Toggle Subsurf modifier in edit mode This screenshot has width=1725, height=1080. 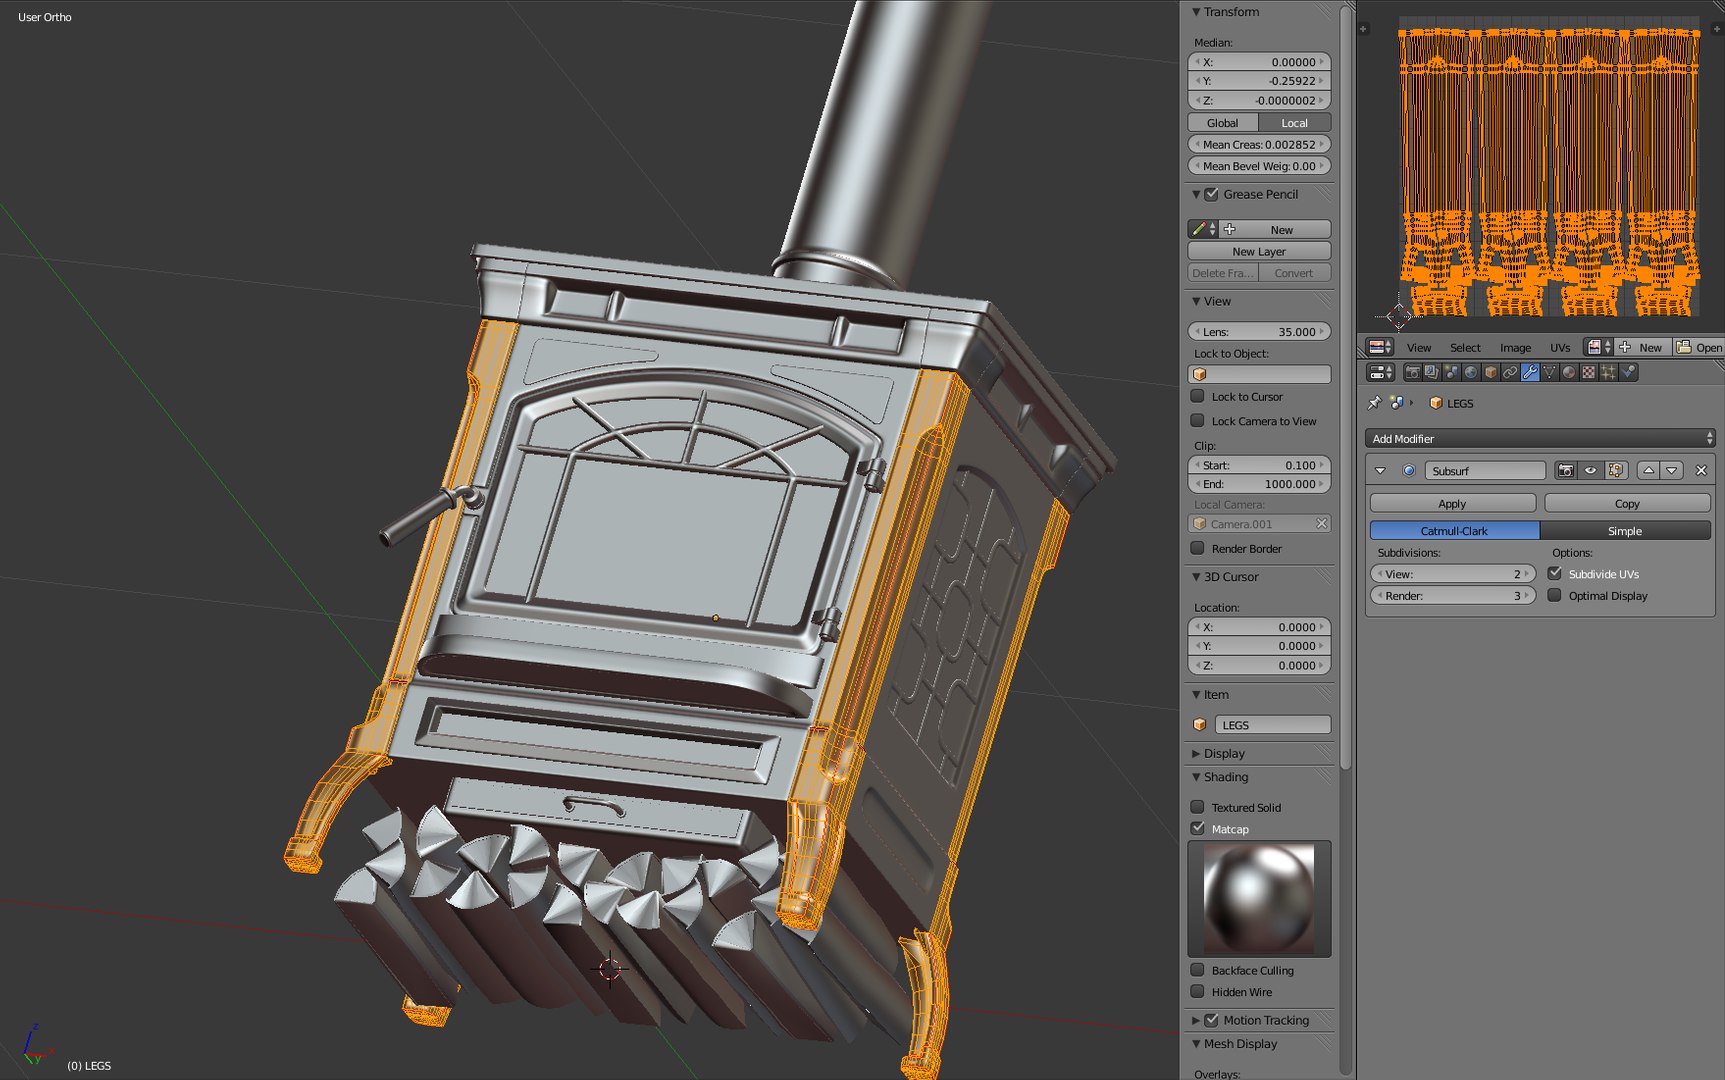(x=1616, y=470)
